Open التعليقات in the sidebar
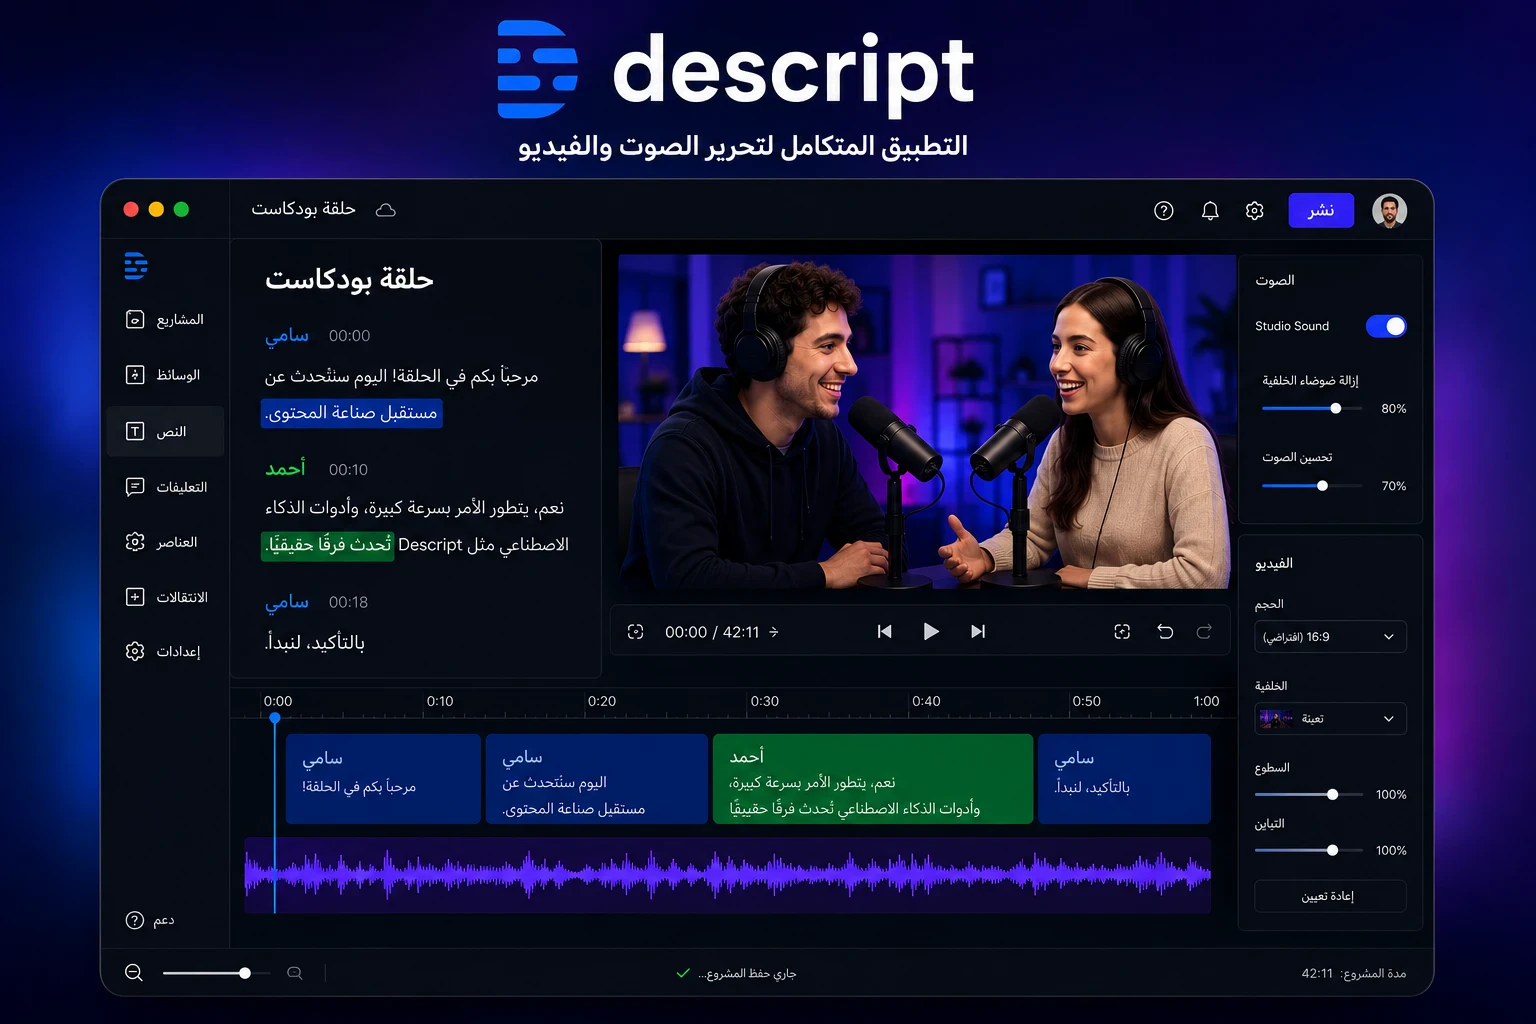 (x=165, y=487)
